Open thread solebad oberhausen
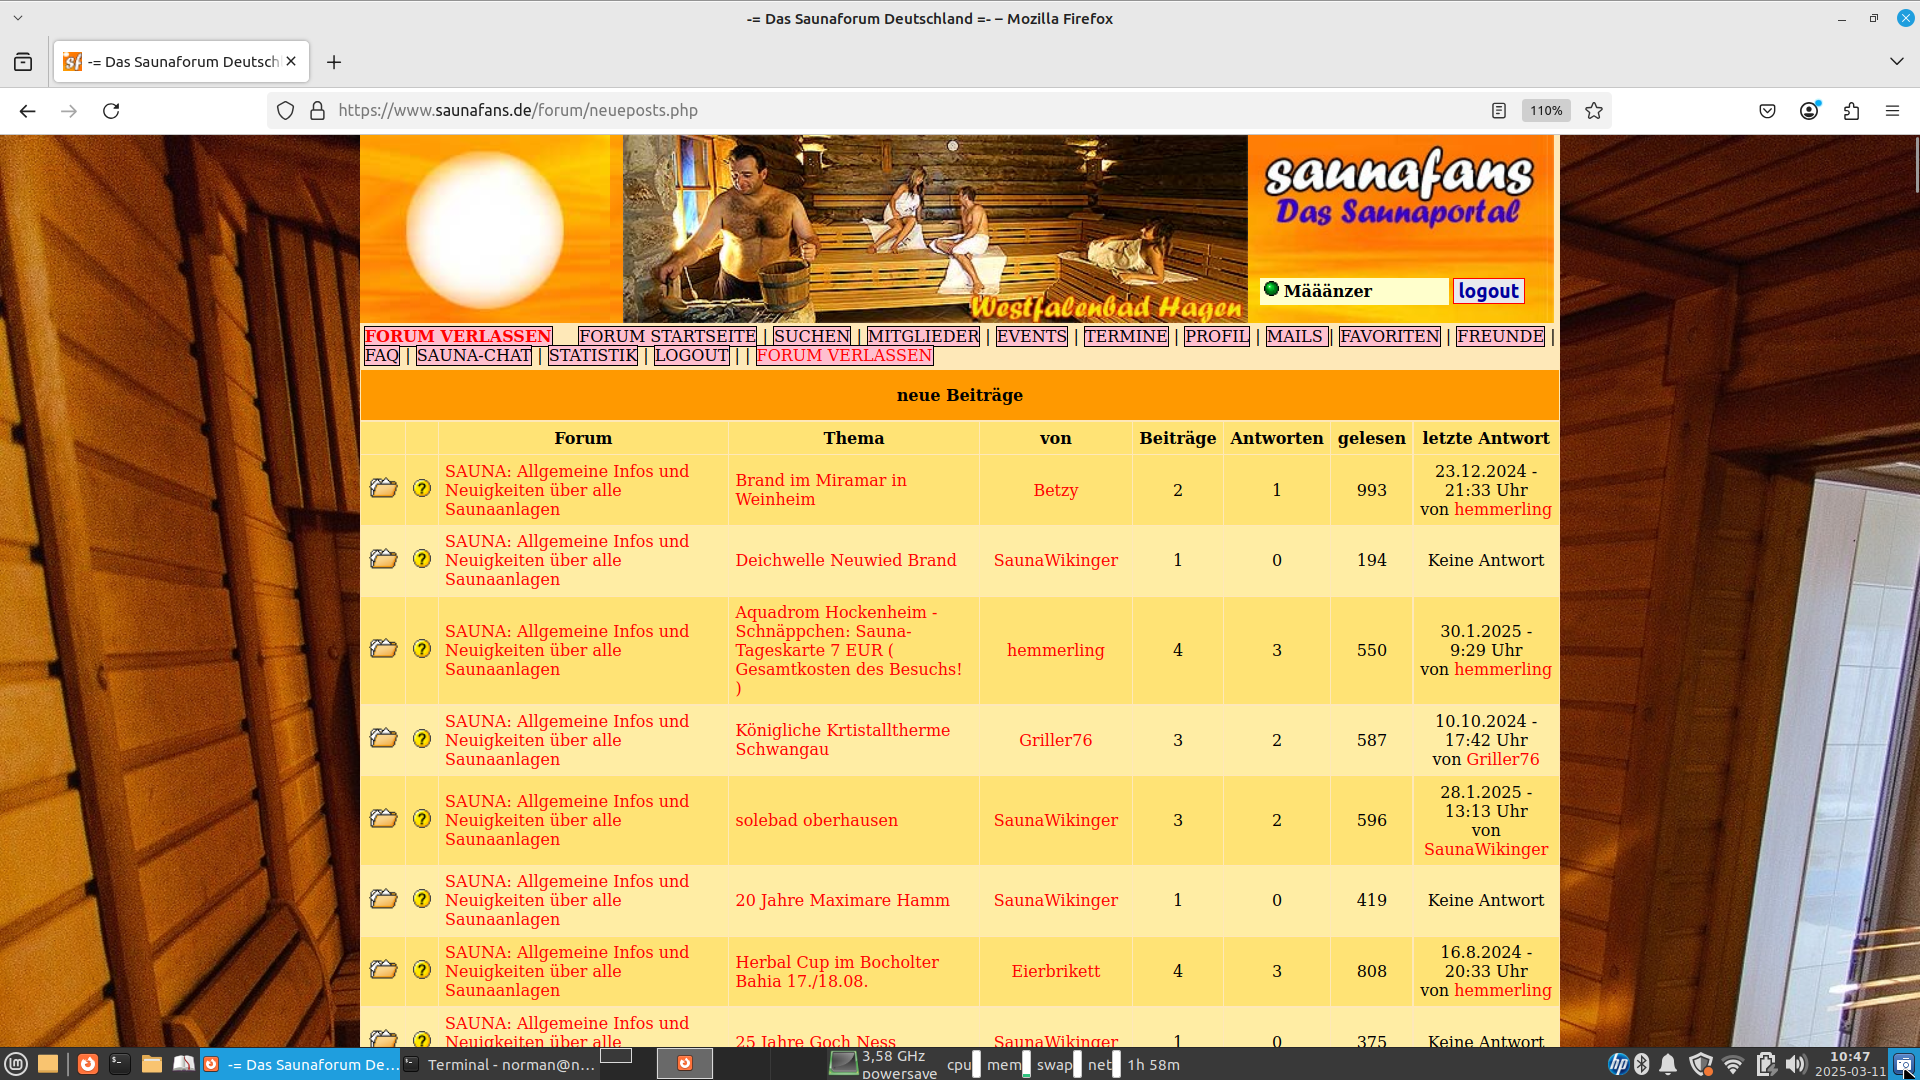Screen dimensions: 1920x1080 816,820
